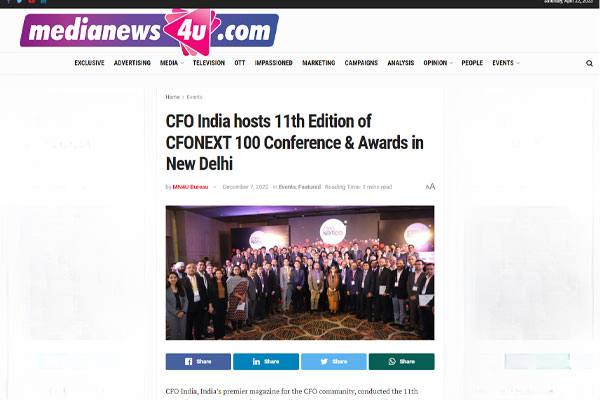The width and height of the screenshot is (600, 400).
Task: Share article on Twitter
Action: tap(334, 361)
